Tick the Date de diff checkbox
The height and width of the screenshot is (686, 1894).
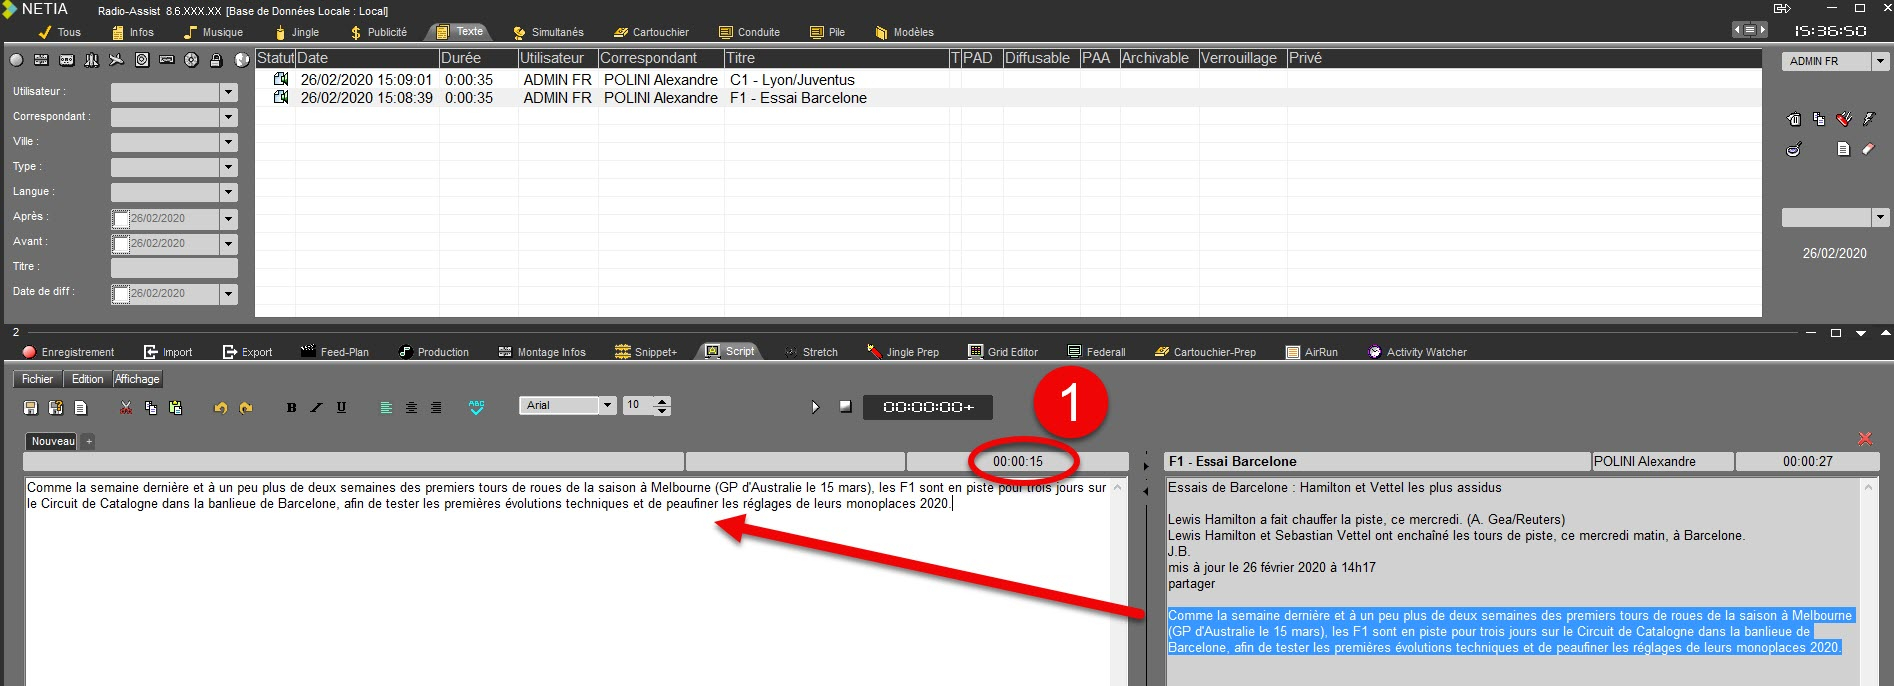tap(121, 294)
